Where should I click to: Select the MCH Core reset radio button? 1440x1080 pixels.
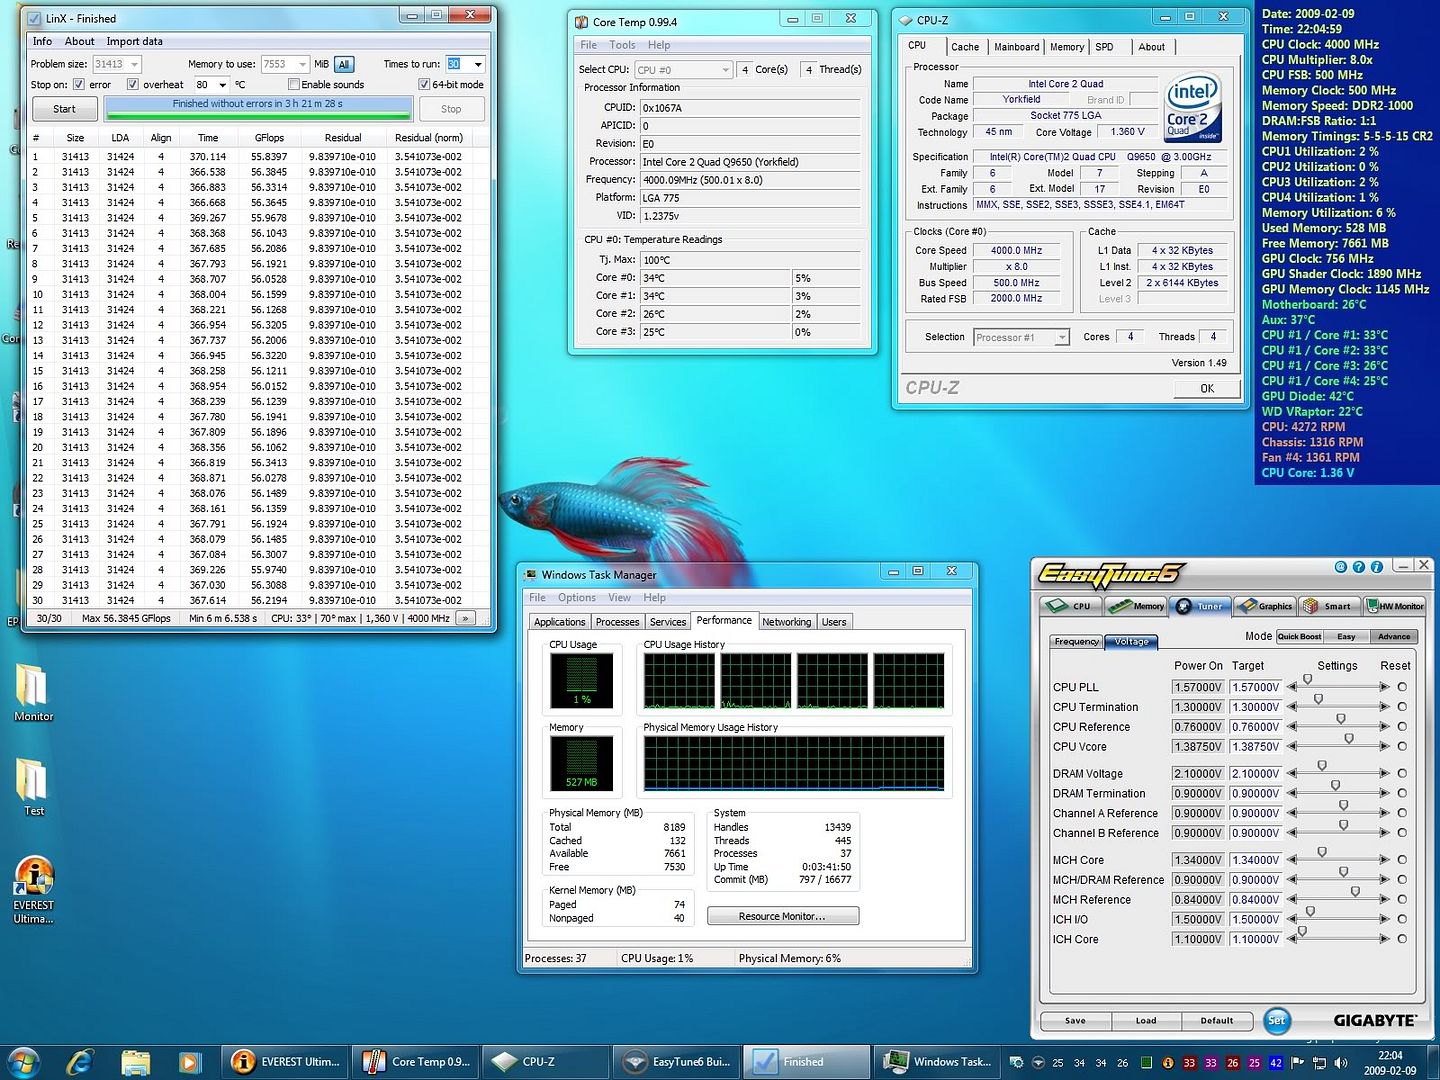pos(1402,859)
